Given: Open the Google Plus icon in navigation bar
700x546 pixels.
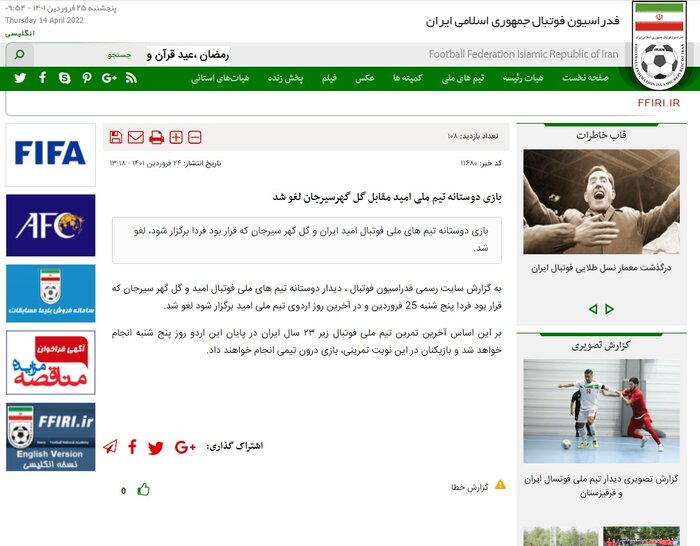Looking at the screenshot, I should click(x=109, y=78).
